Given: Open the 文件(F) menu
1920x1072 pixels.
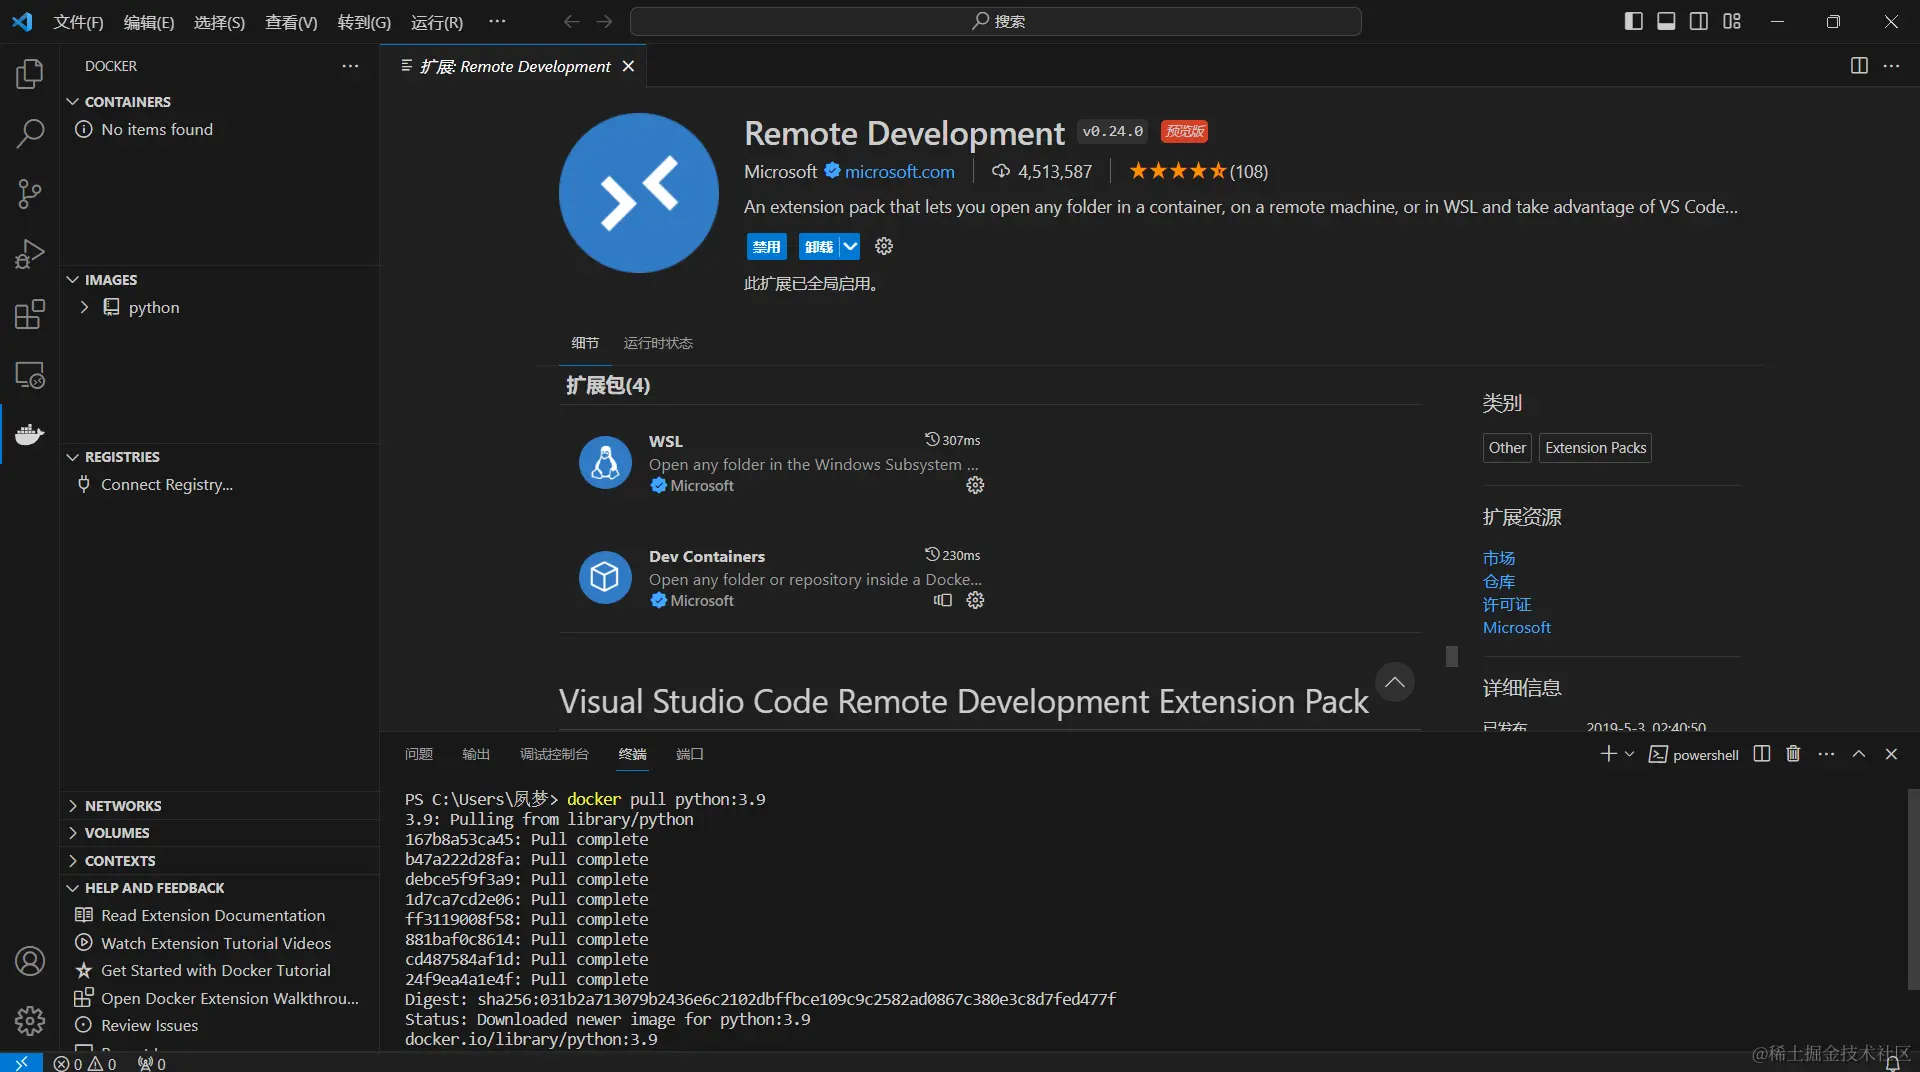Looking at the screenshot, I should 78,22.
